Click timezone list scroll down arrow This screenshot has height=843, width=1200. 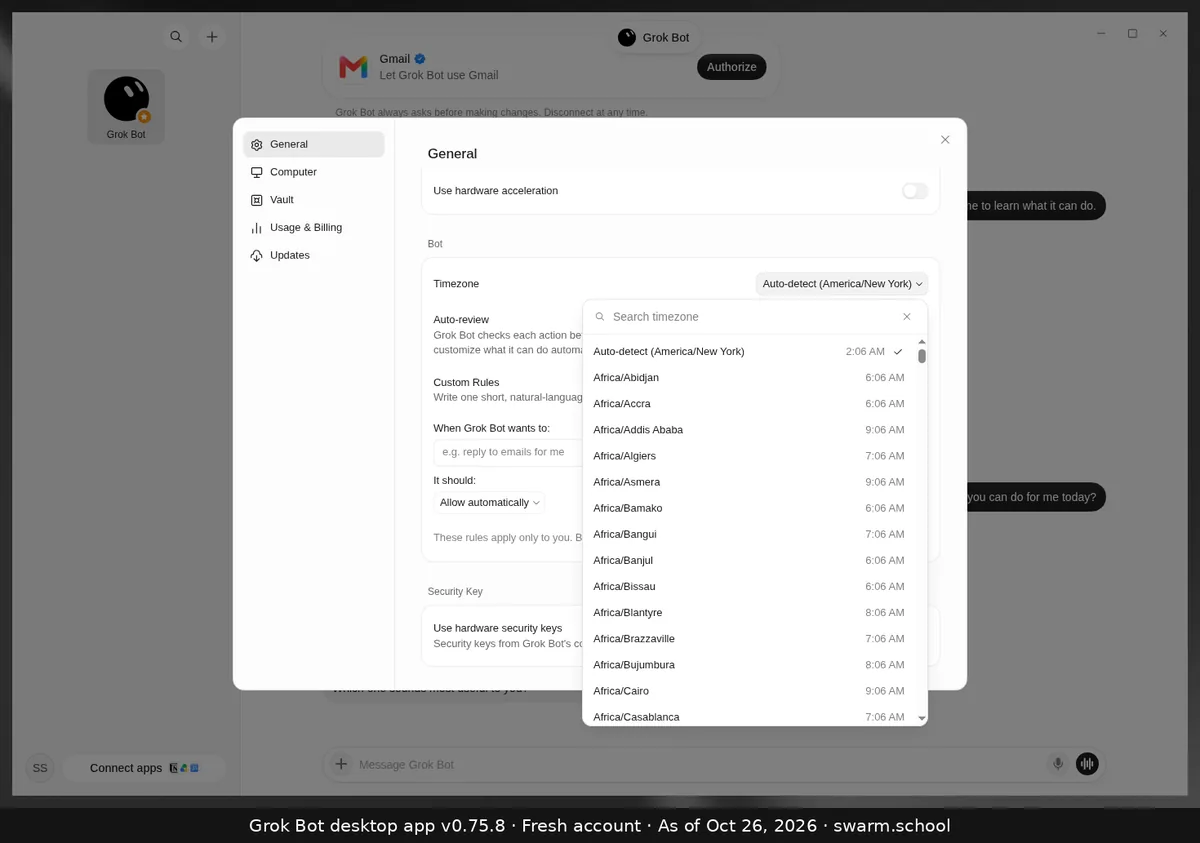(922, 718)
